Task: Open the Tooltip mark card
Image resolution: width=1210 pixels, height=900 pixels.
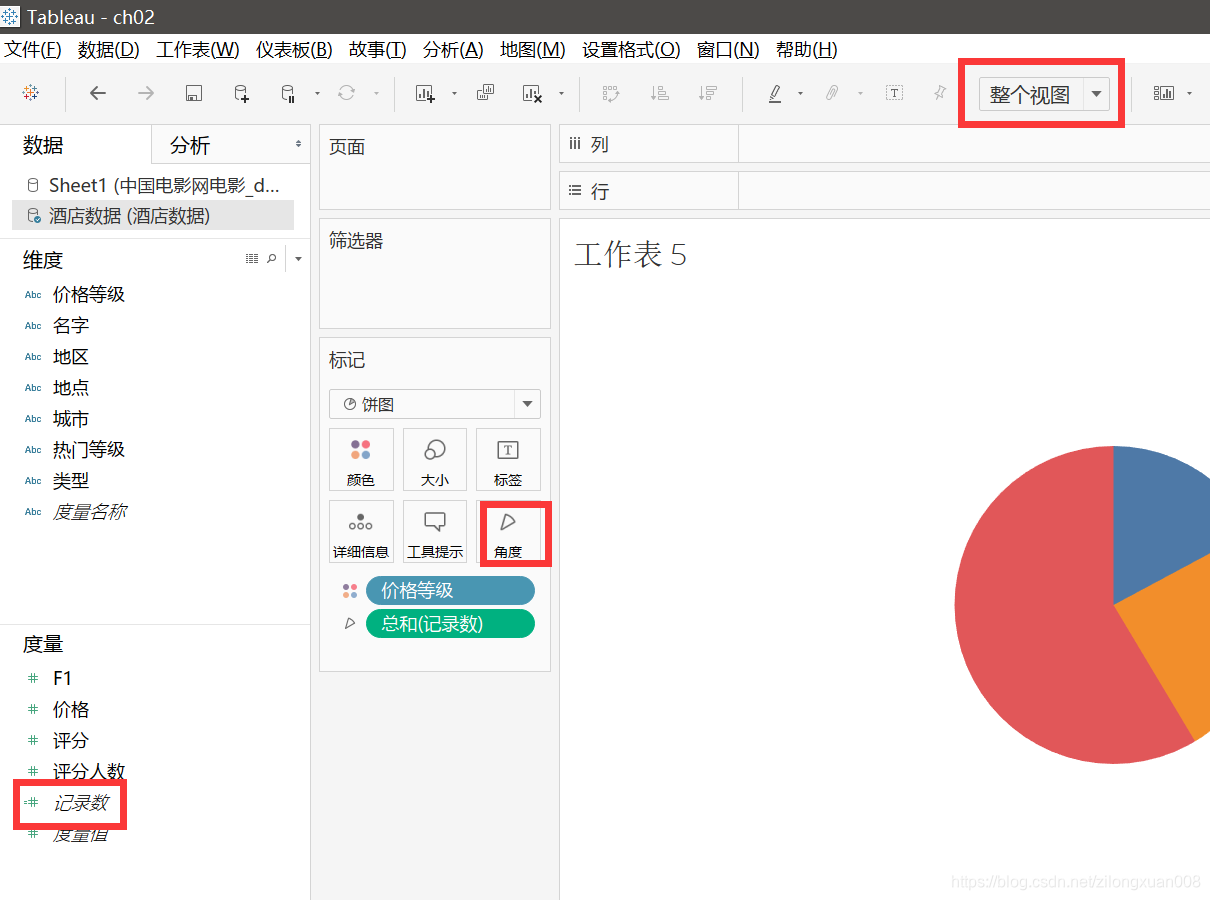Action: pos(435,531)
